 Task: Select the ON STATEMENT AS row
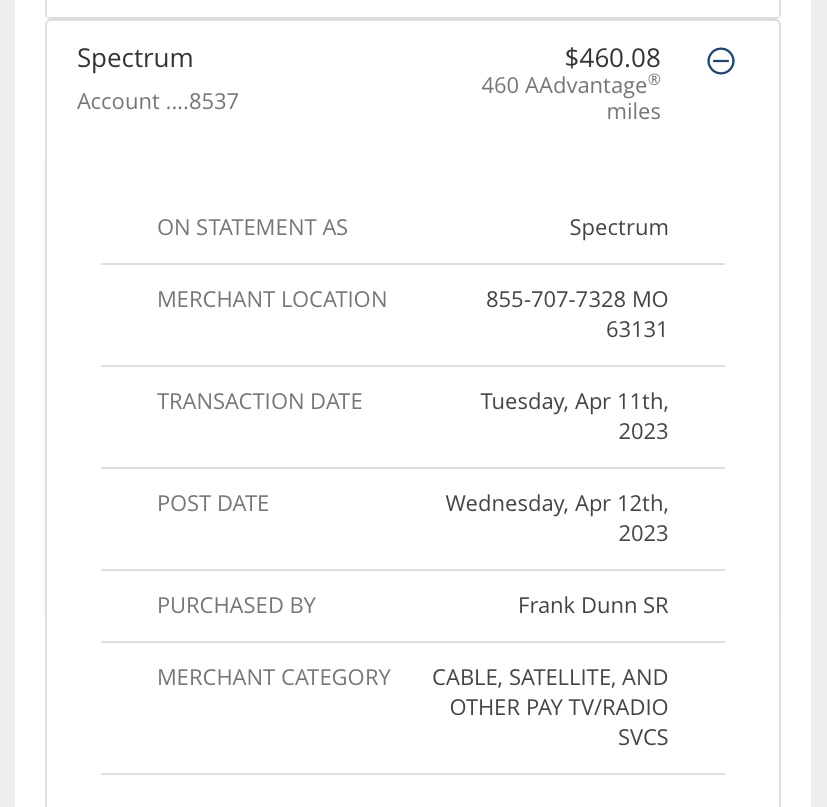(x=413, y=227)
